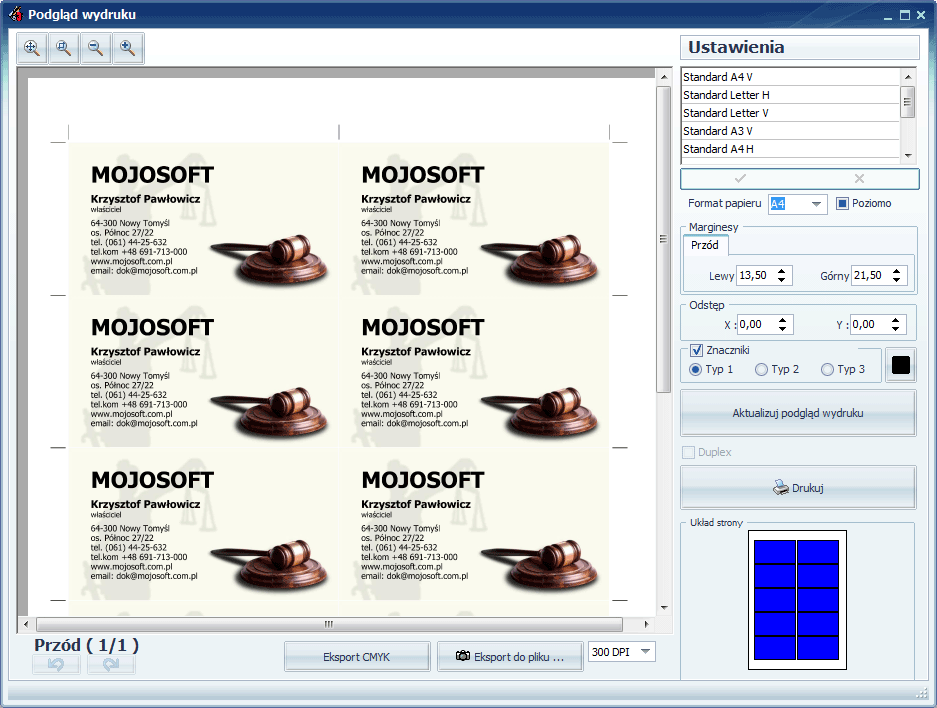Click the preview vertical scrollbar up arrow
This screenshot has width=937, height=708.
click(x=664, y=77)
